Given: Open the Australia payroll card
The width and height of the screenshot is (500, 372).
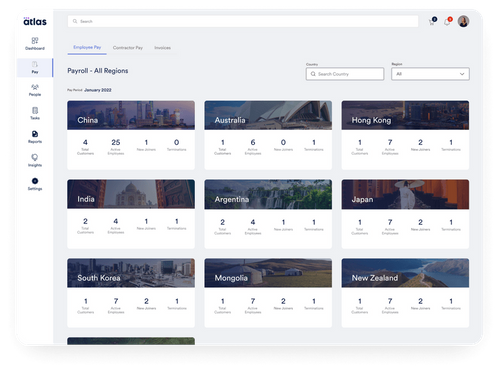Looking at the screenshot, I should click(x=268, y=135).
